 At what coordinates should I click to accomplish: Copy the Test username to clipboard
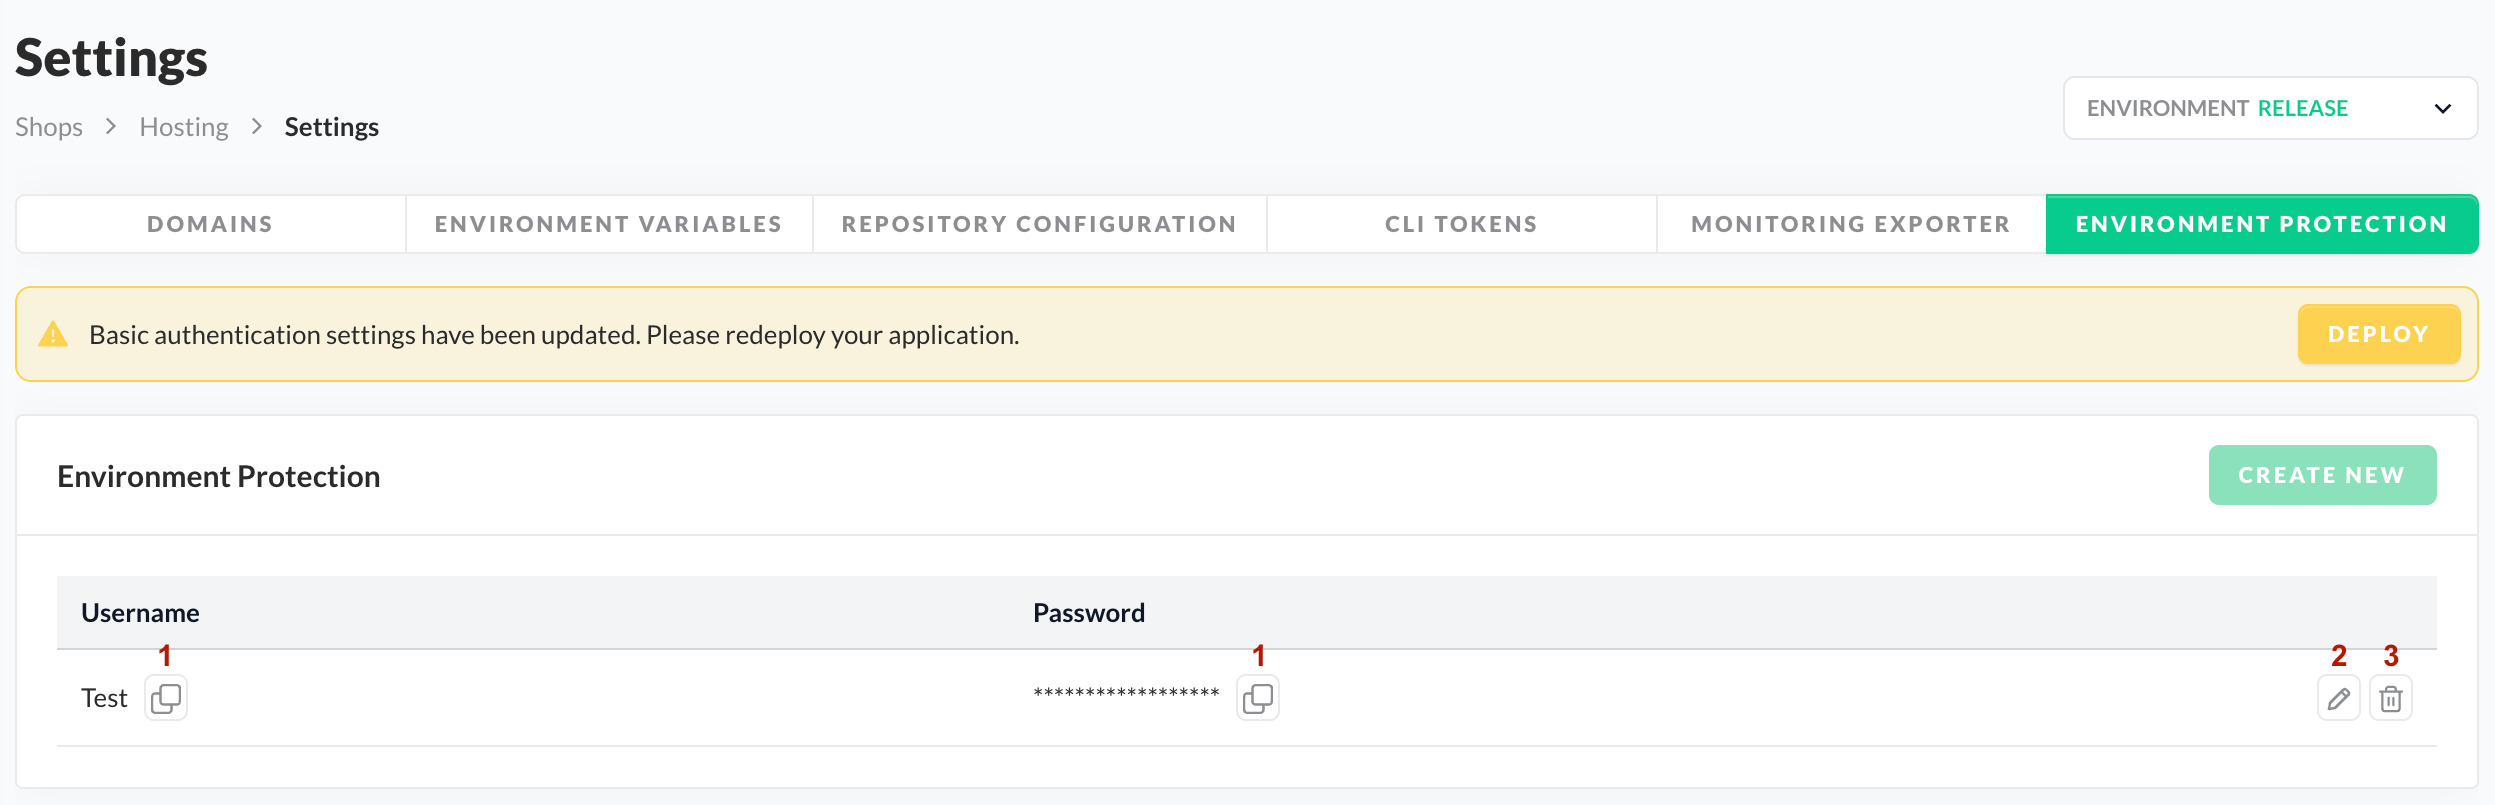[x=166, y=698]
